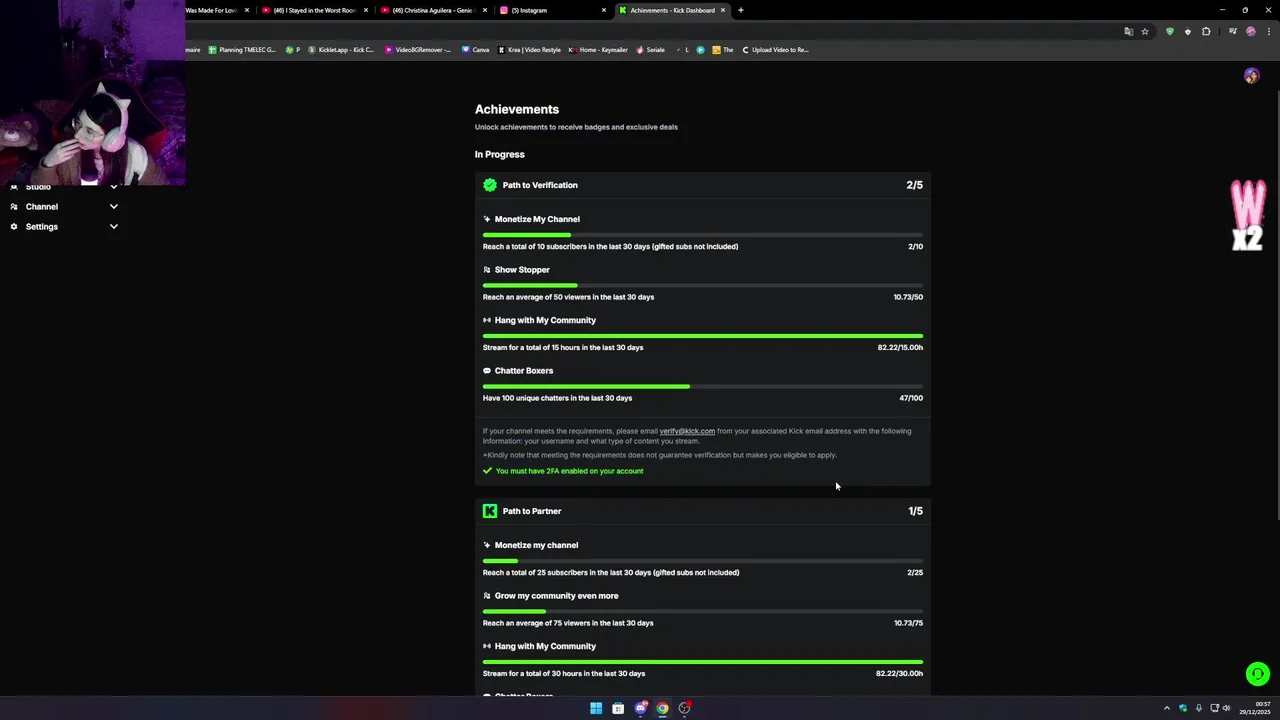Click the Channel sidebar icon
This screenshot has height=720, width=1280.
14,207
